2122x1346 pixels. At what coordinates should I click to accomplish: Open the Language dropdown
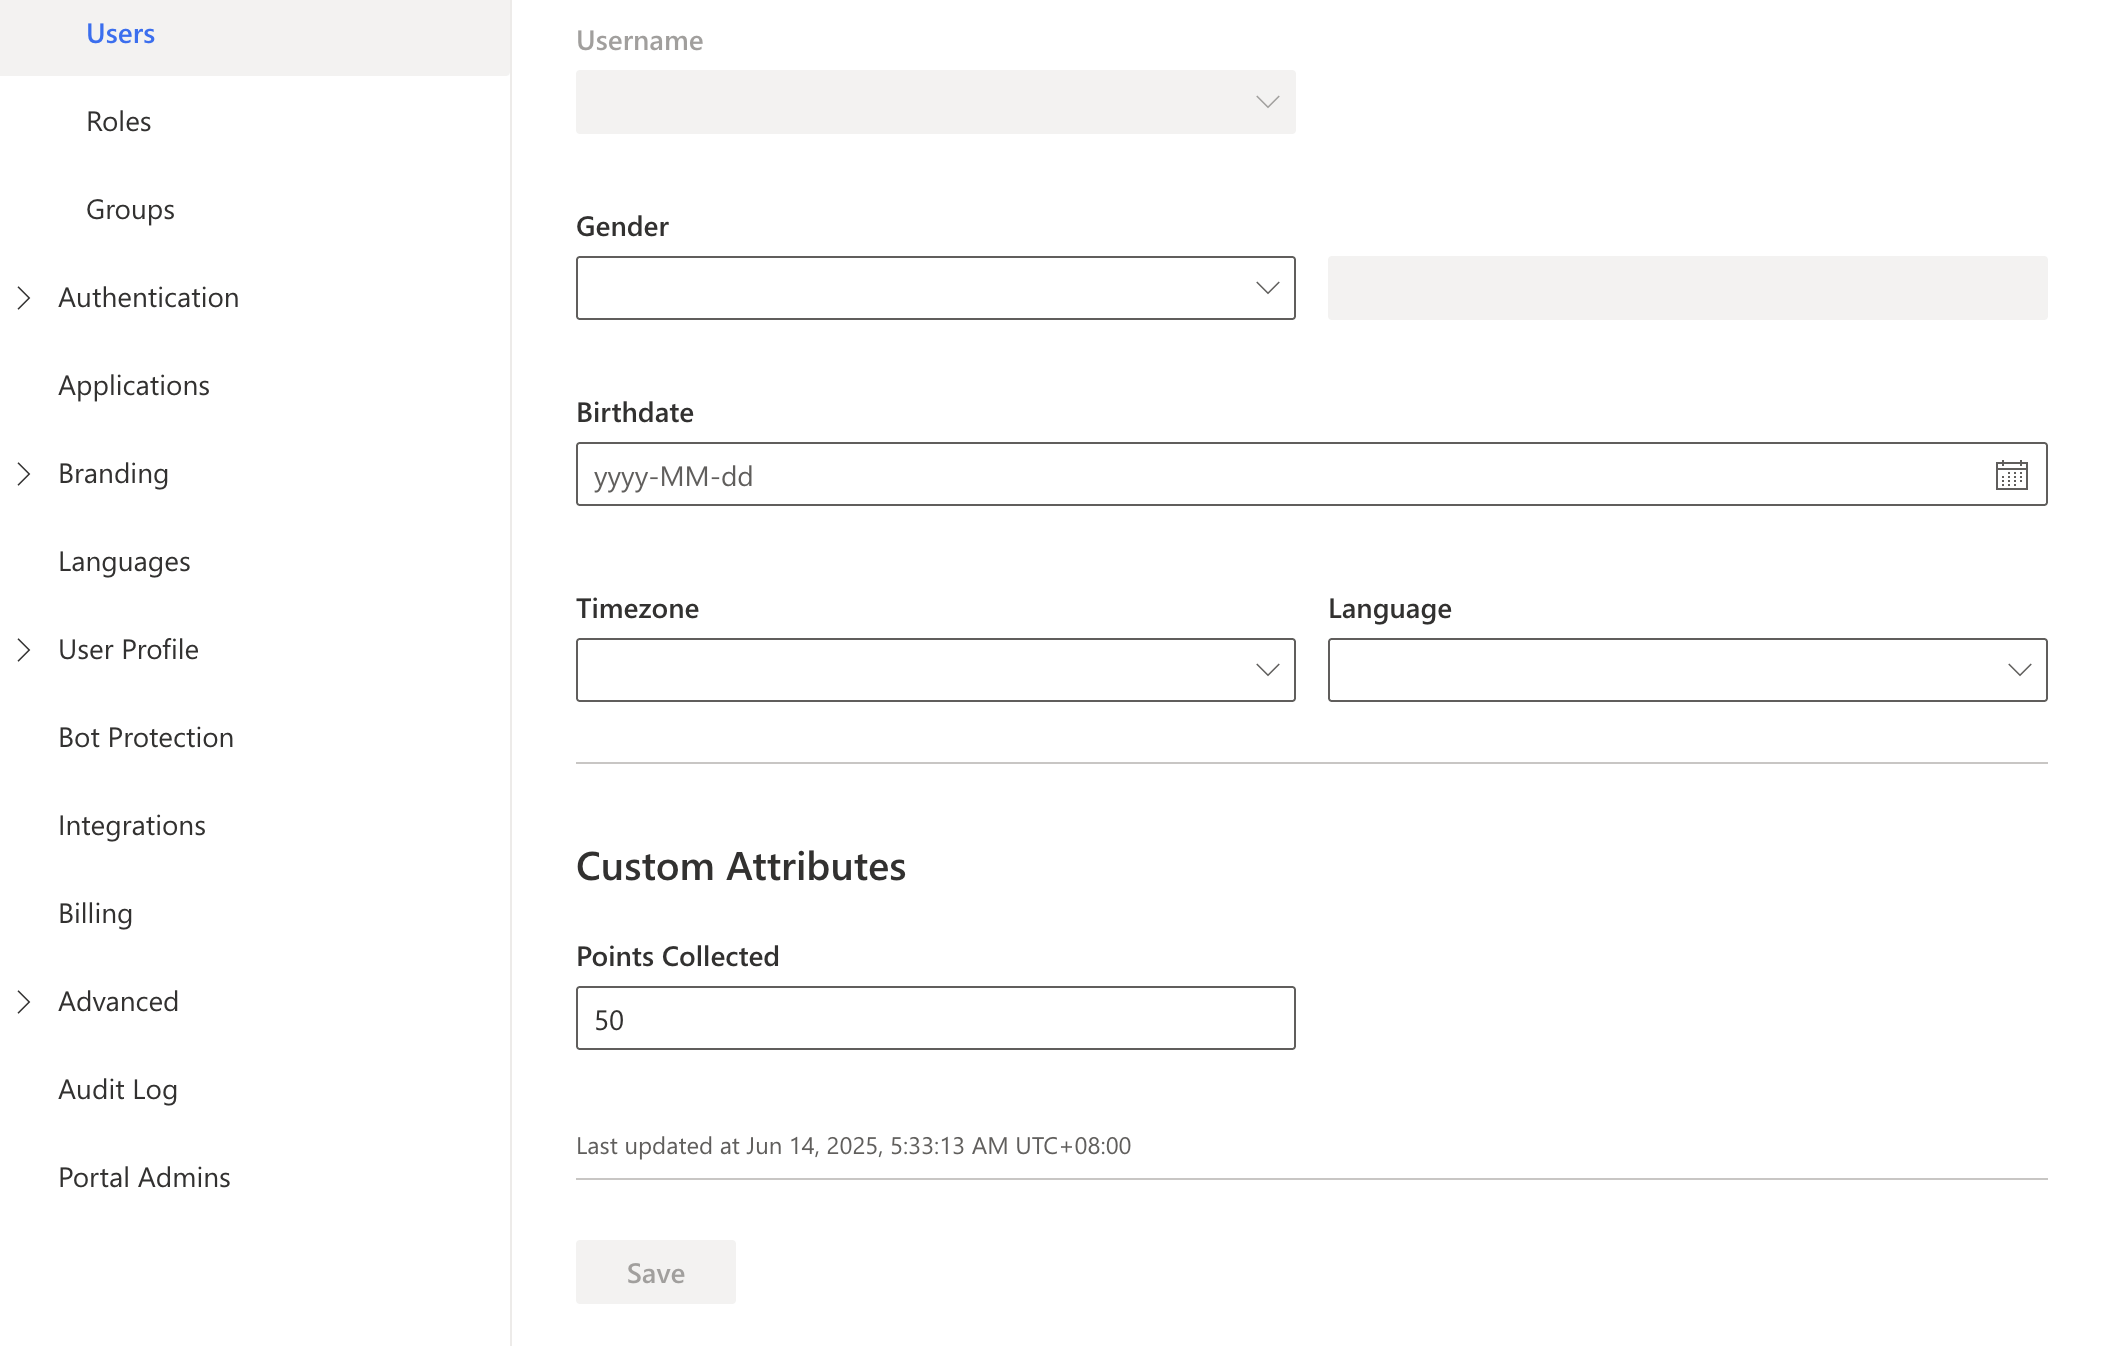tap(1687, 670)
